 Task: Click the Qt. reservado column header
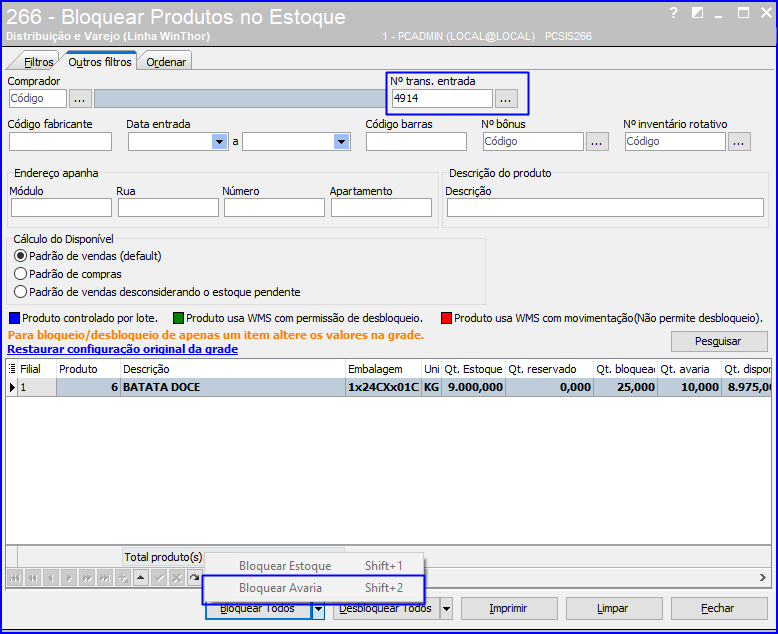pos(549,369)
